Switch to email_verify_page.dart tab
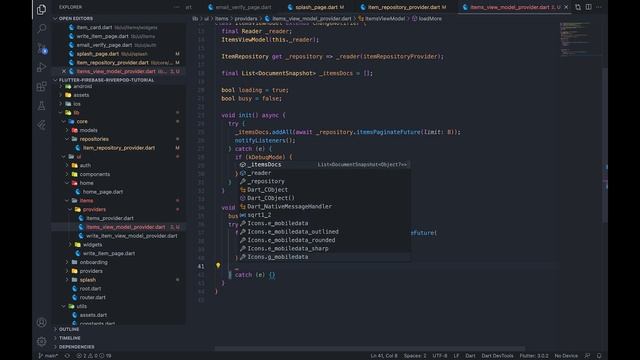The image size is (640, 360). [x=239, y=7]
